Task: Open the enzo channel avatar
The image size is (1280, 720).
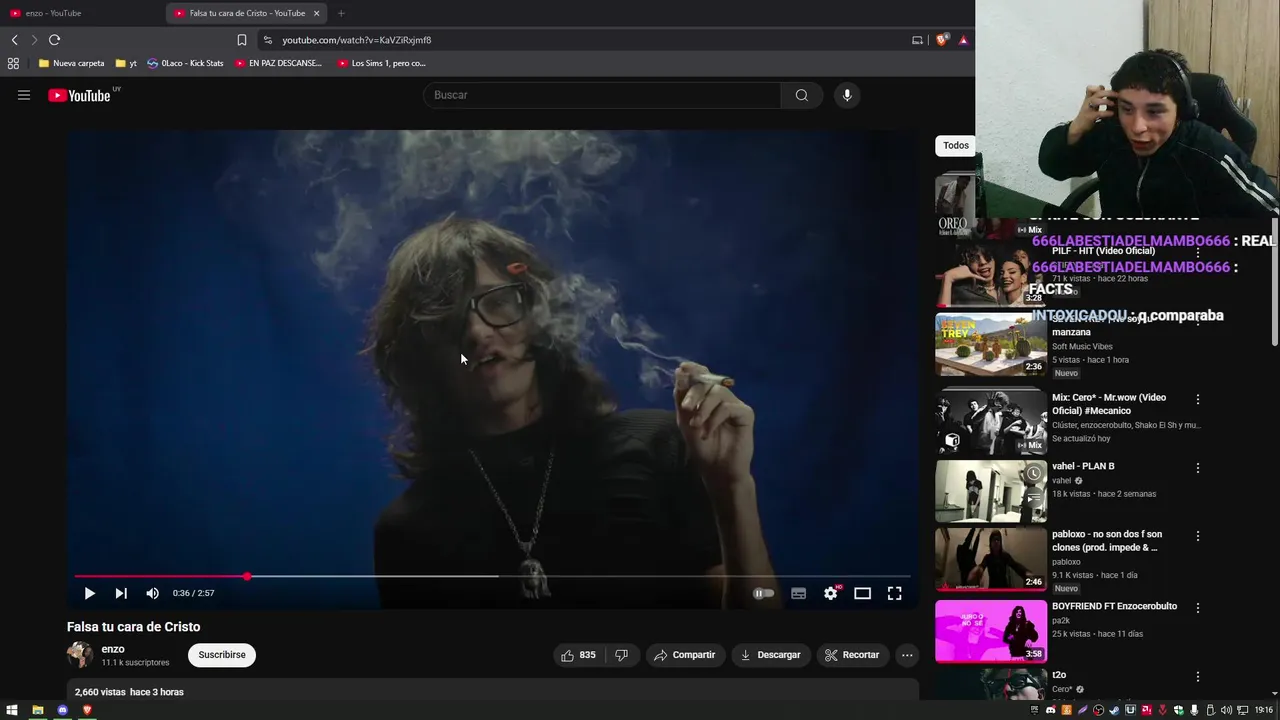Action: [80, 655]
